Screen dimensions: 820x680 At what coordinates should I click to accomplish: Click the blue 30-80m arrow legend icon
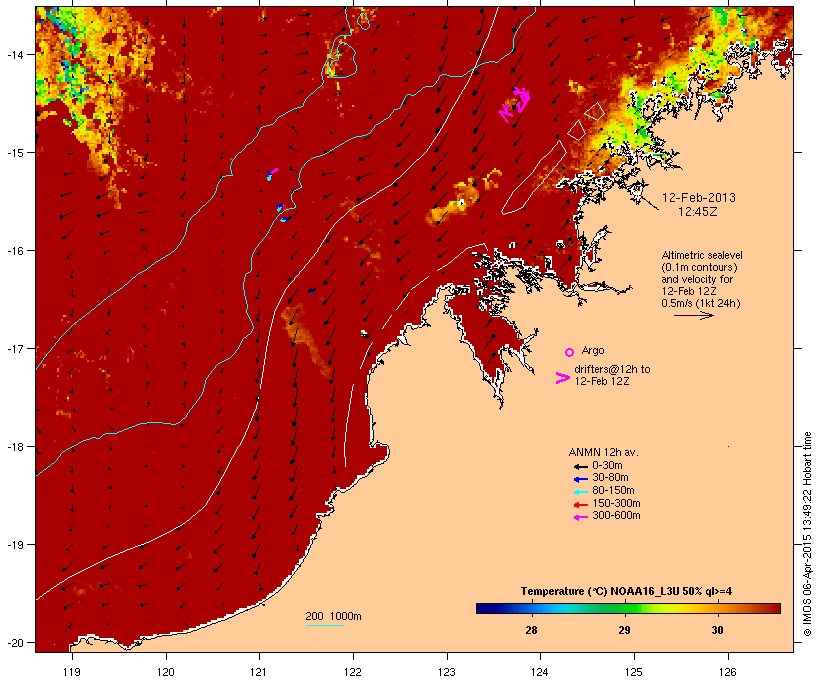pos(580,479)
